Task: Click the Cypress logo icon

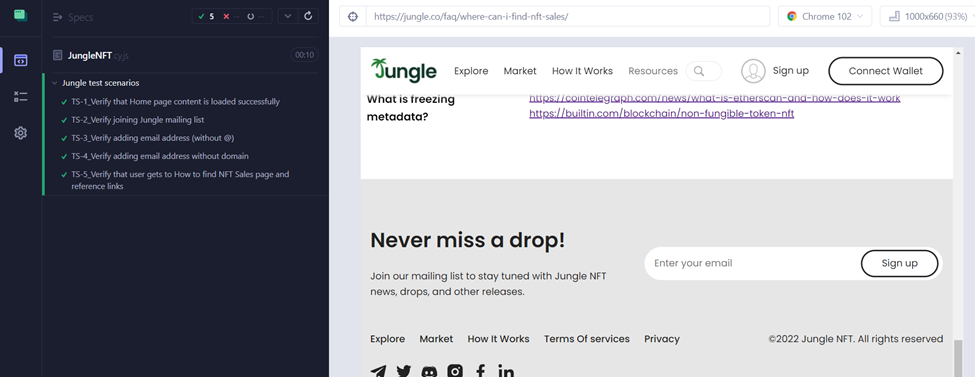Action: pyautogui.click(x=21, y=15)
